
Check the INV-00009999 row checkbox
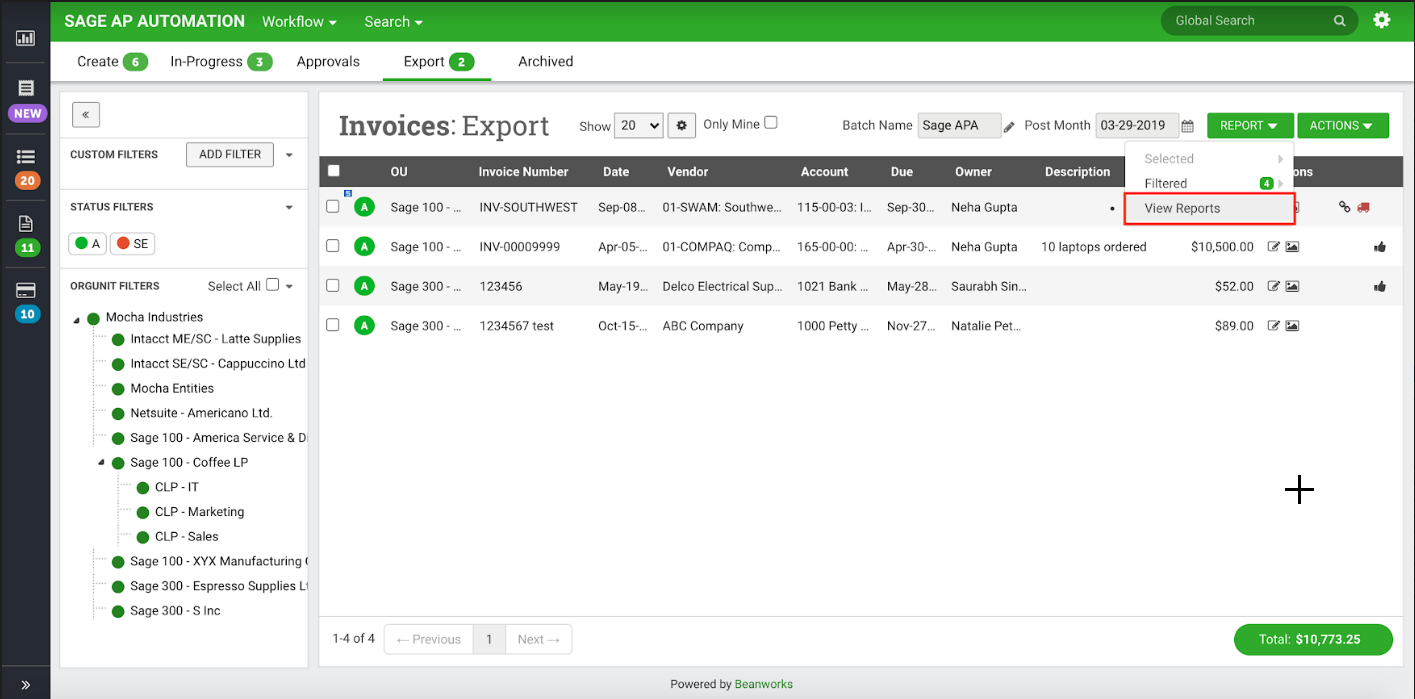(x=333, y=246)
